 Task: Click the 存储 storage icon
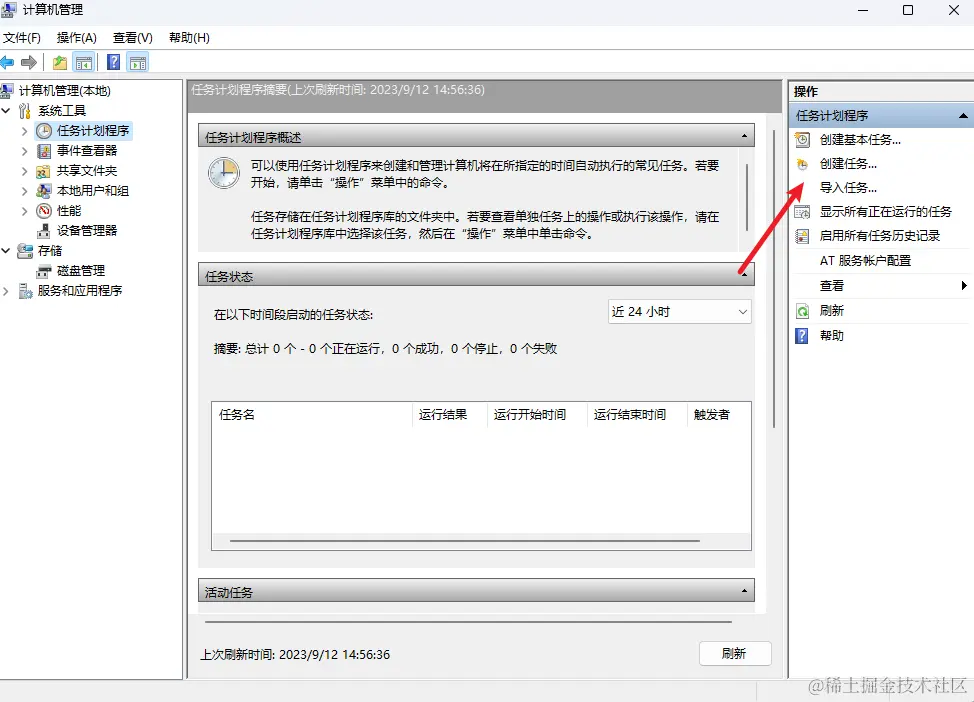(x=25, y=250)
